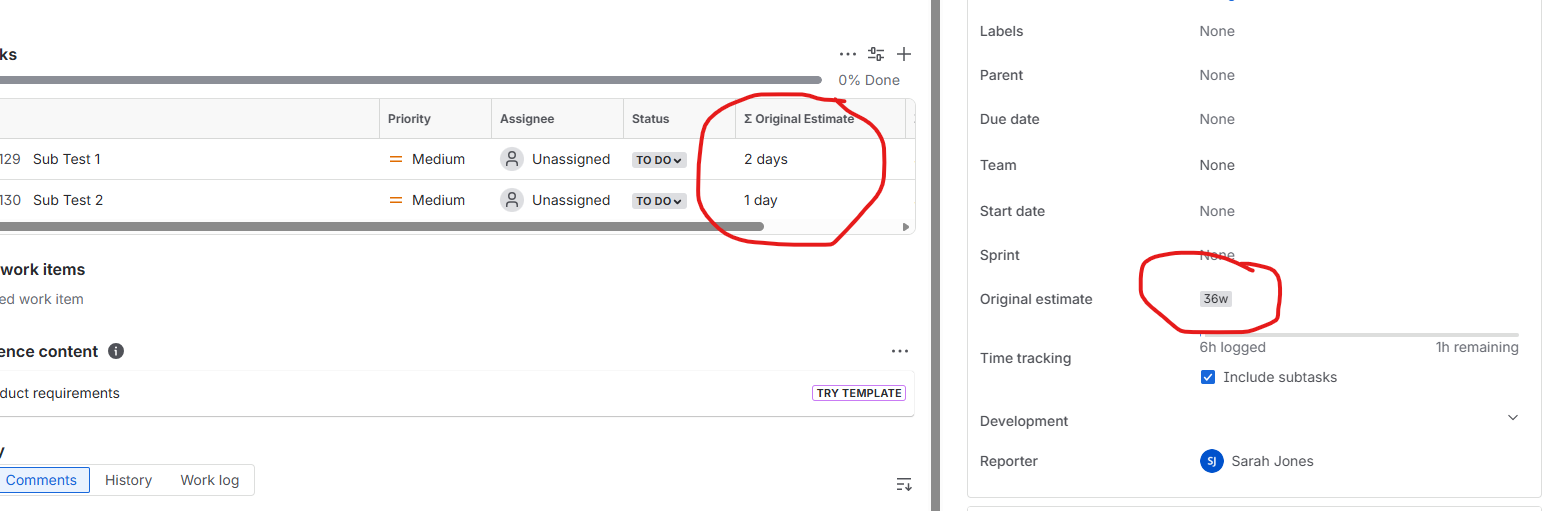Click unassigned avatar icon for Sub Test 2

point(512,200)
